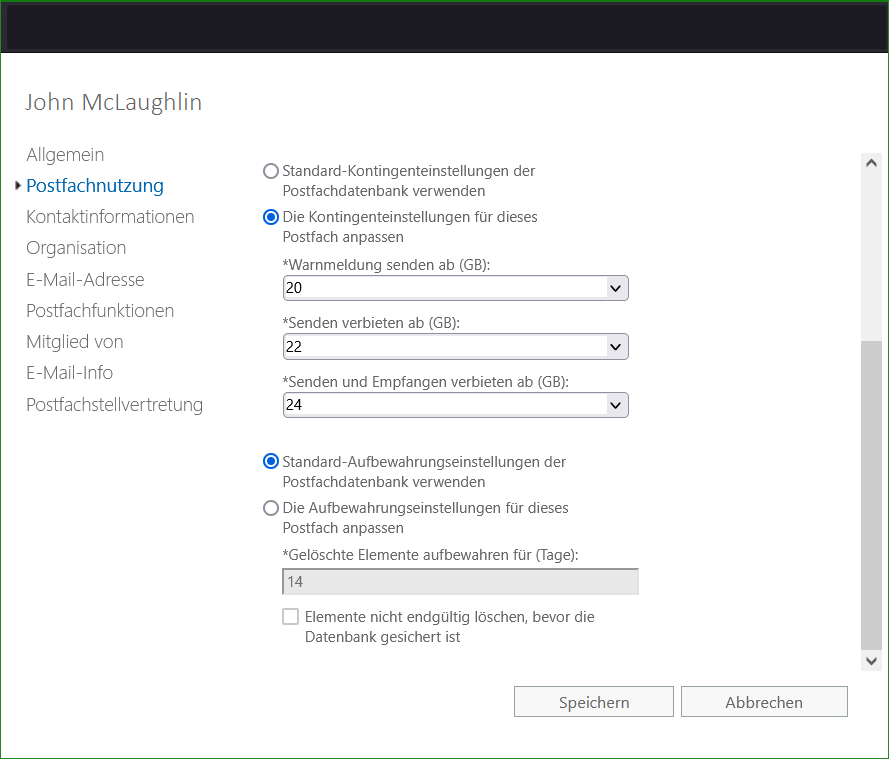Open the 'Senden und Empfangen verbieten' dropdown
The image size is (889, 759).
[x=618, y=404]
